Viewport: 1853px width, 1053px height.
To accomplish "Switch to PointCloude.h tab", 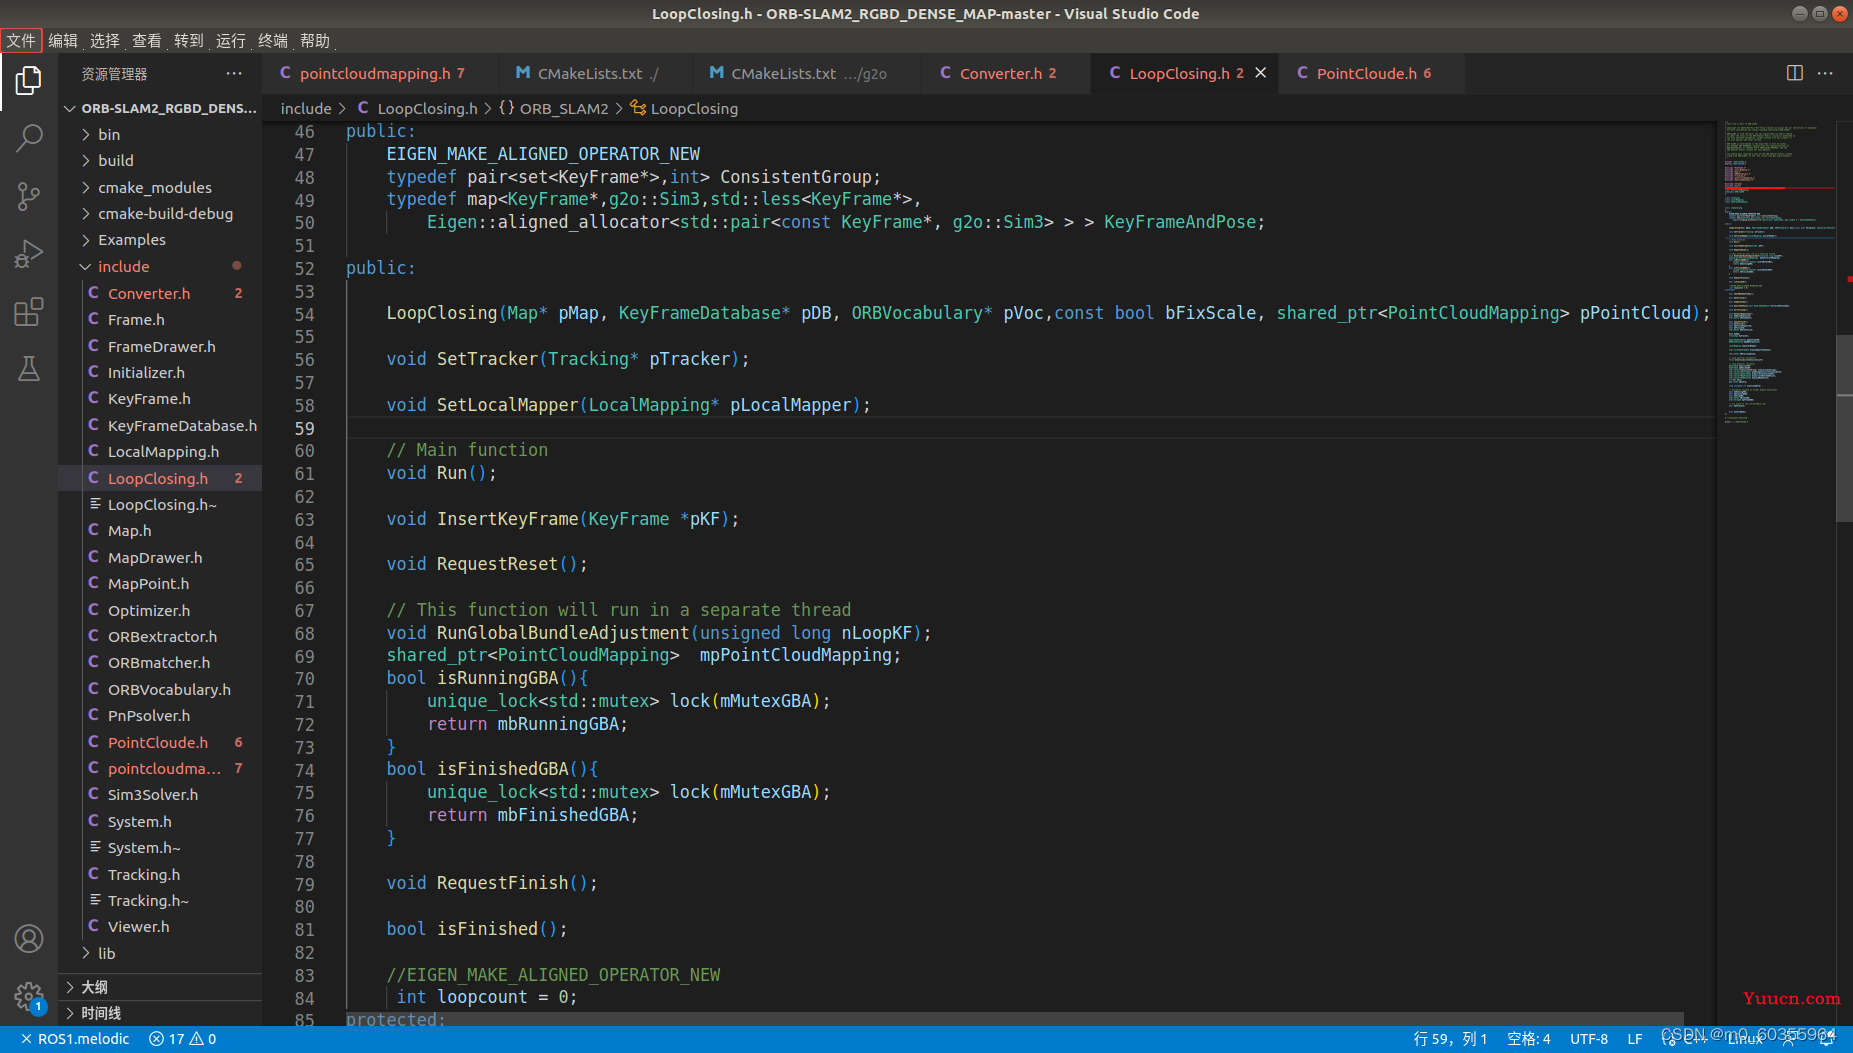I will click(x=1372, y=73).
